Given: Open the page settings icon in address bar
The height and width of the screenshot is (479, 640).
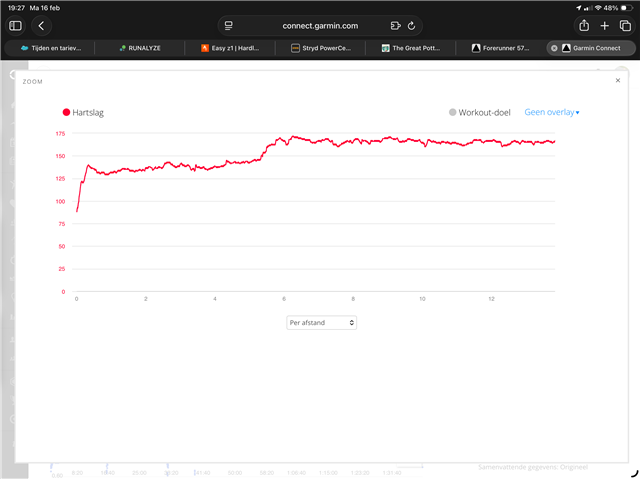Looking at the screenshot, I should click(229, 25).
